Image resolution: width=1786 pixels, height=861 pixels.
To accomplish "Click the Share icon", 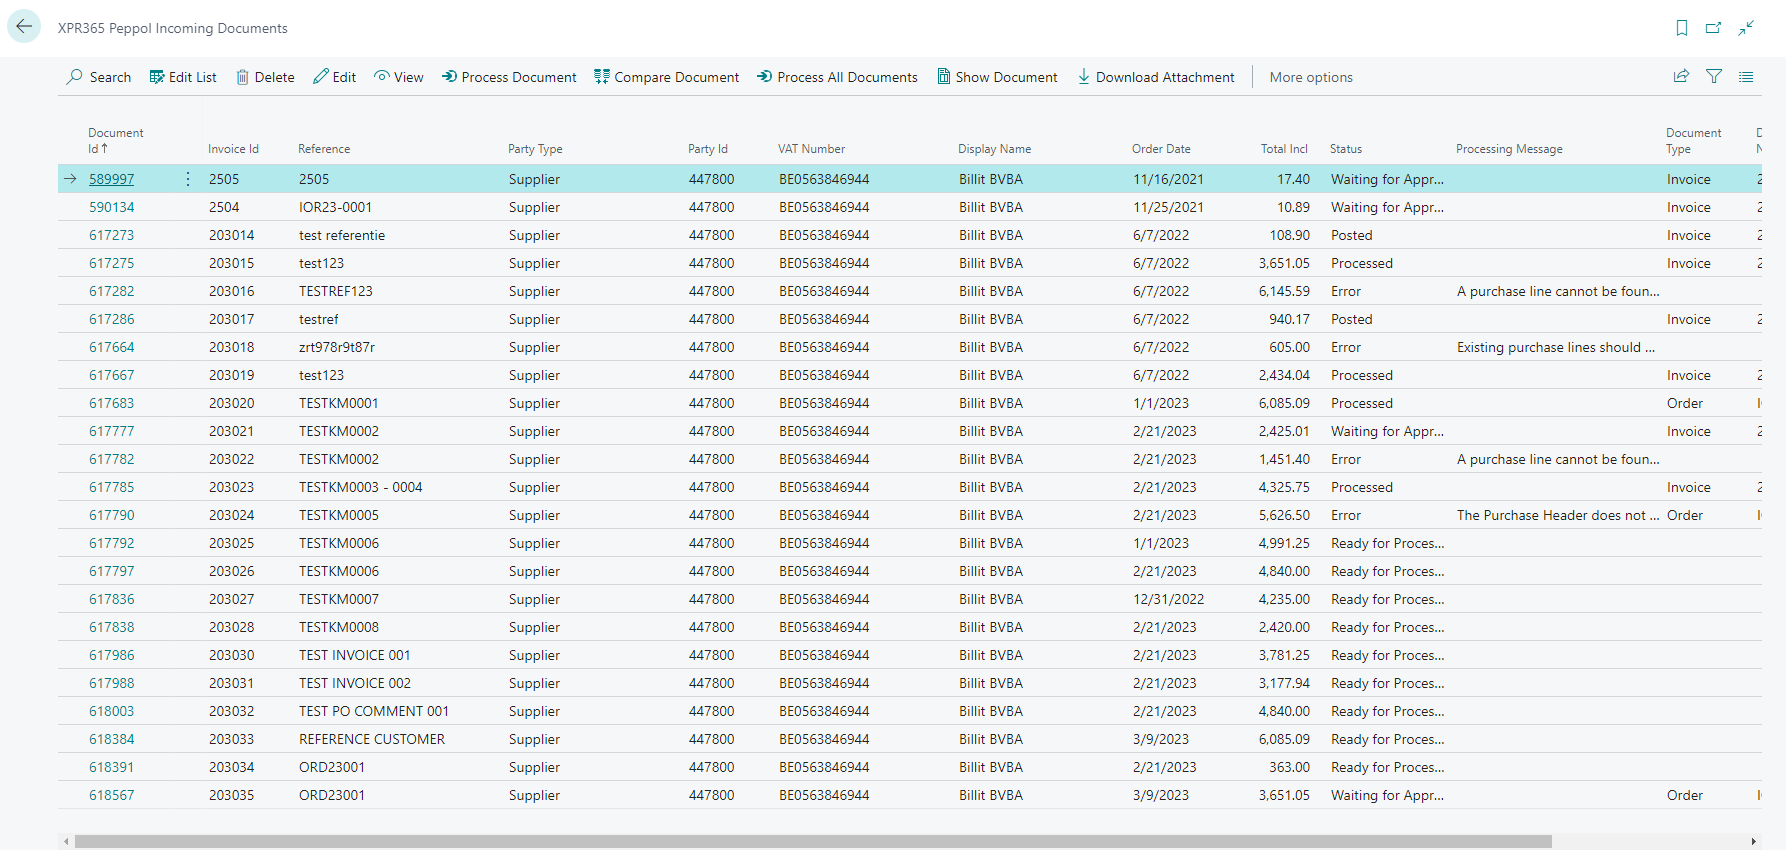I will 1682,76.
